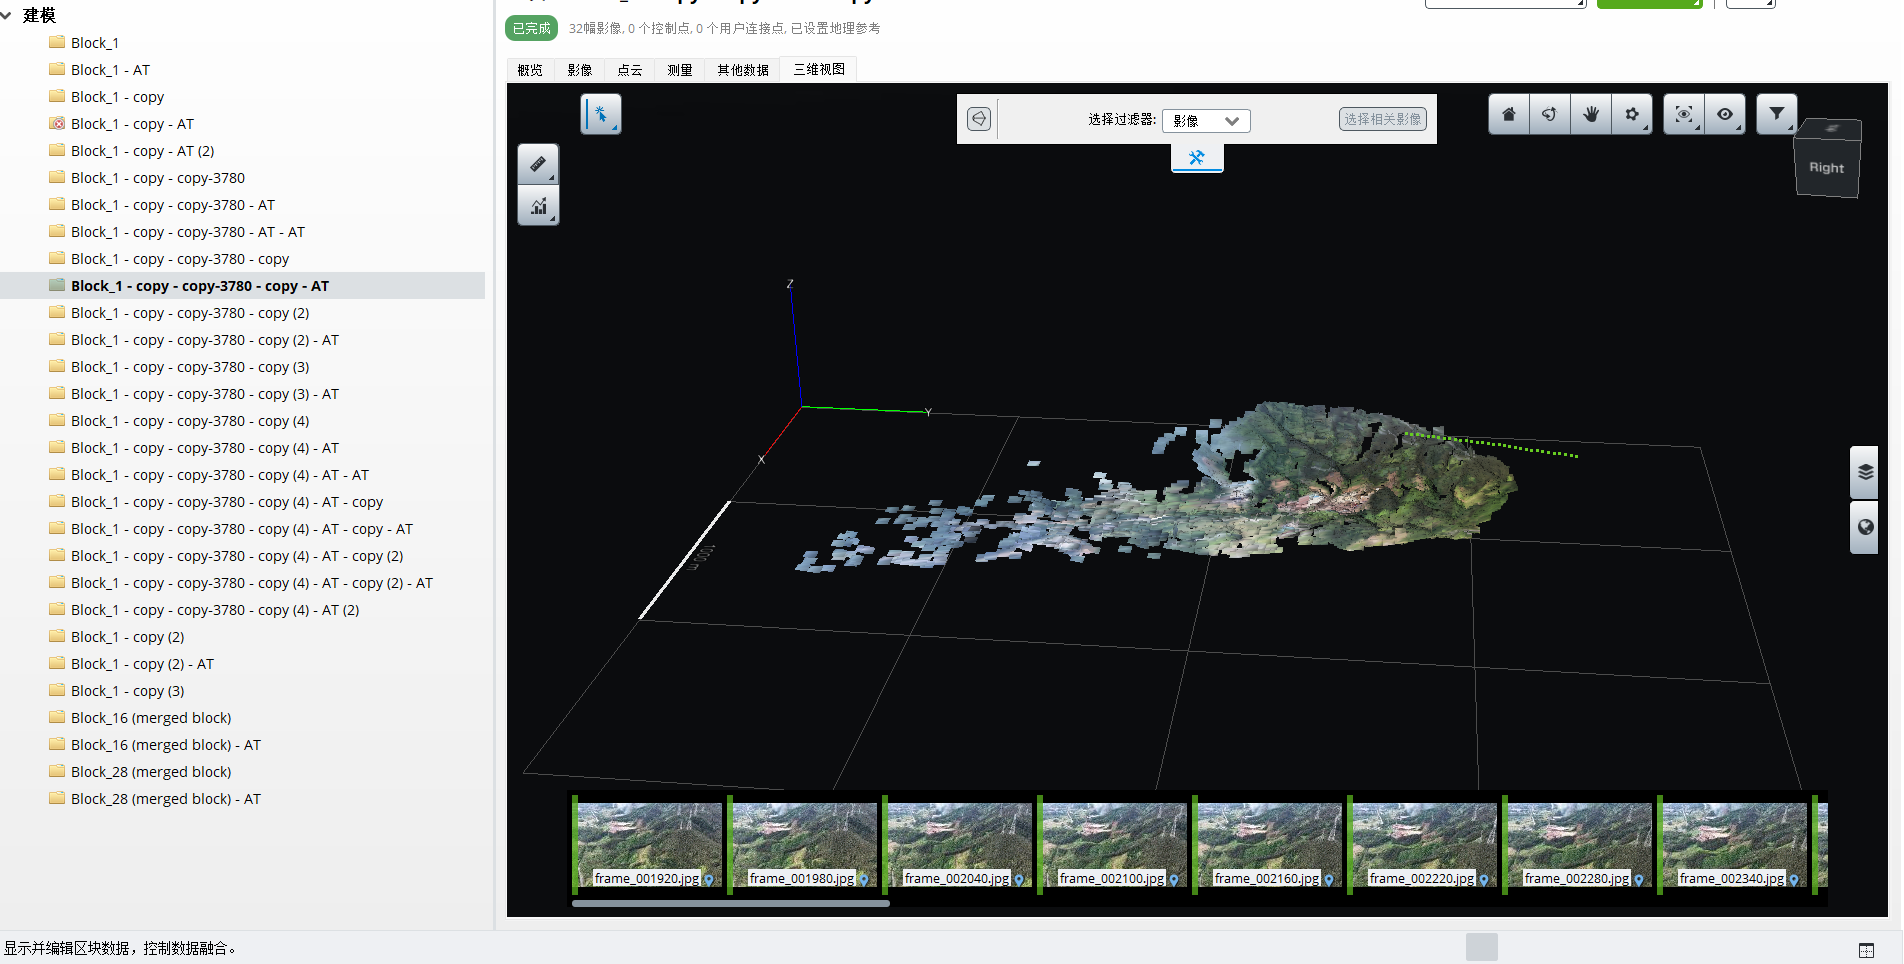The height and width of the screenshot is (964, 1904).
Task: Select the orbit rotate navigation mode
Action: [x=1550, y=114]
